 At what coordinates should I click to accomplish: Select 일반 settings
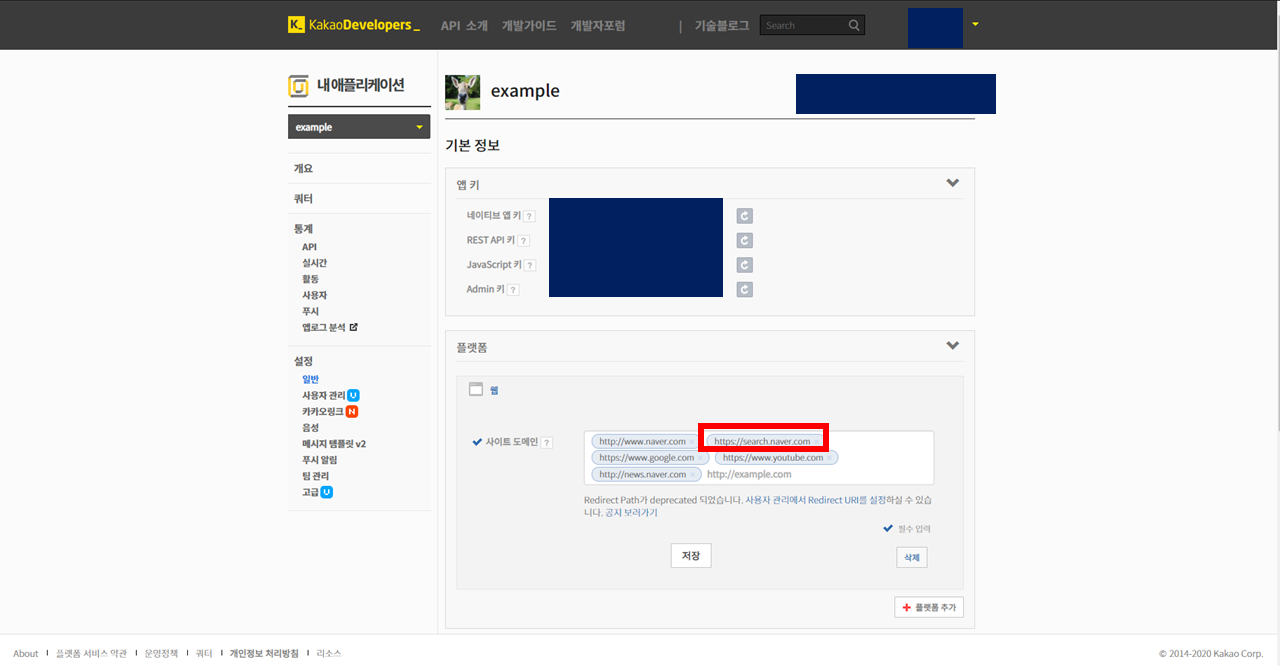pyautogui.click(x=310, y=379)
